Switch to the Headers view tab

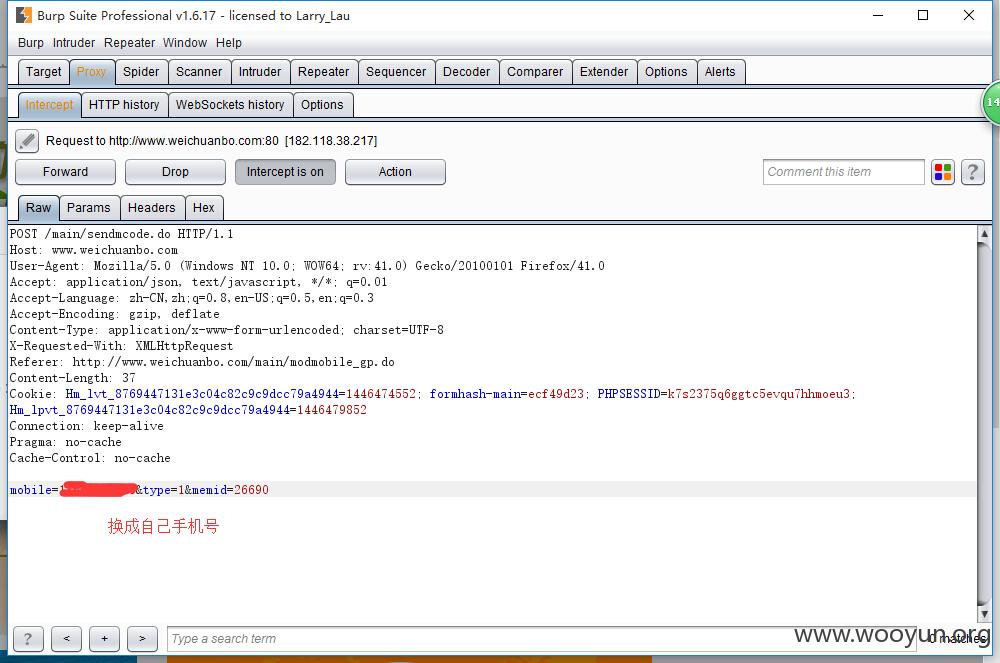click(x=151, y=208)
